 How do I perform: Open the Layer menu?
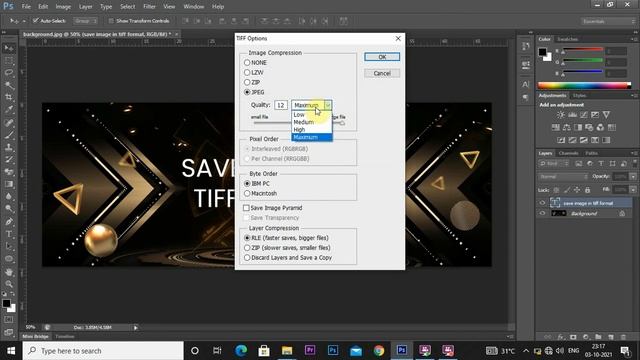pyautogui.click(x=85, y=7)
